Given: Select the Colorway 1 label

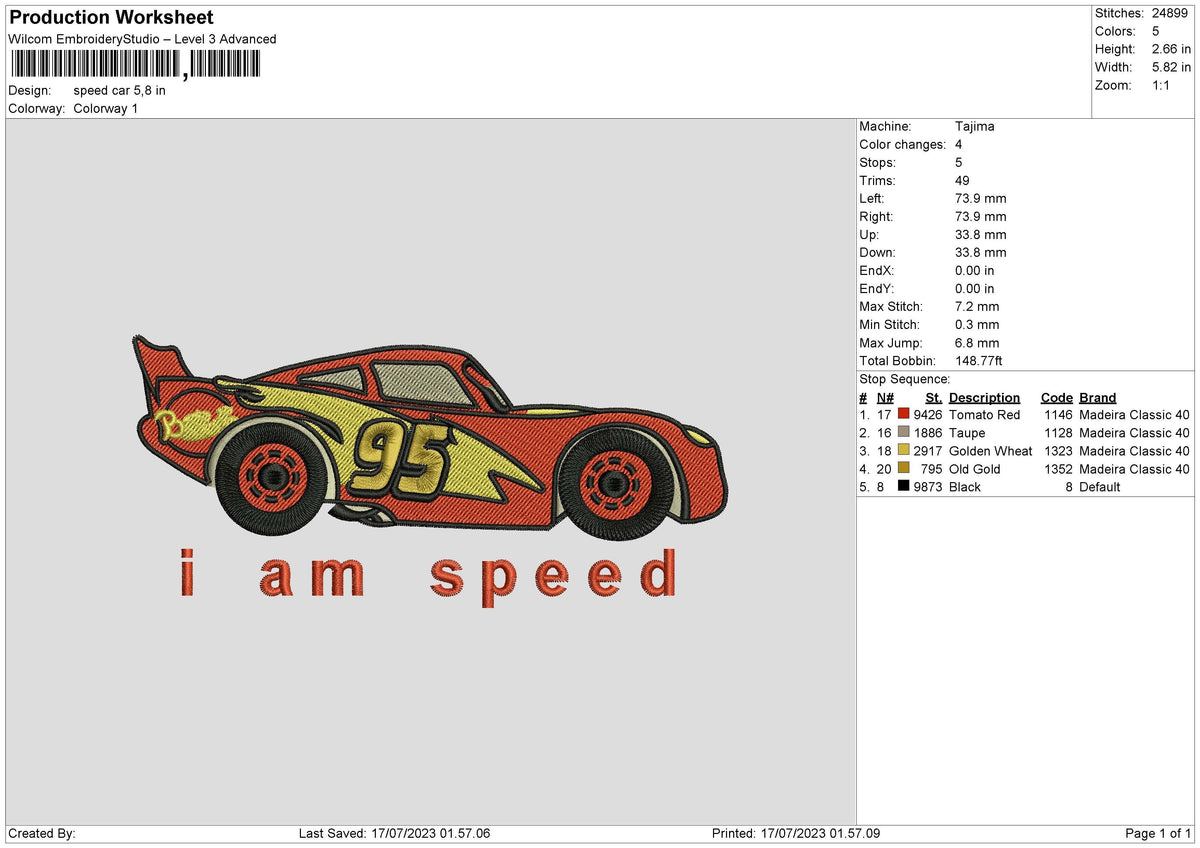Looking at the screenshot, I should tap(105, 108).
